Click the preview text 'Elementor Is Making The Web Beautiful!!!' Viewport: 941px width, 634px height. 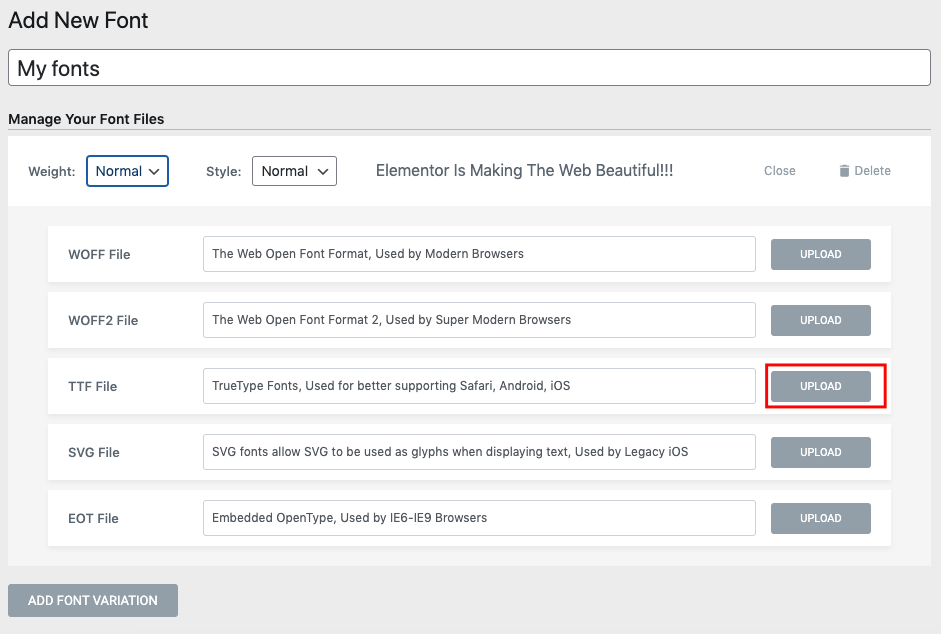[x=525, y=171]
